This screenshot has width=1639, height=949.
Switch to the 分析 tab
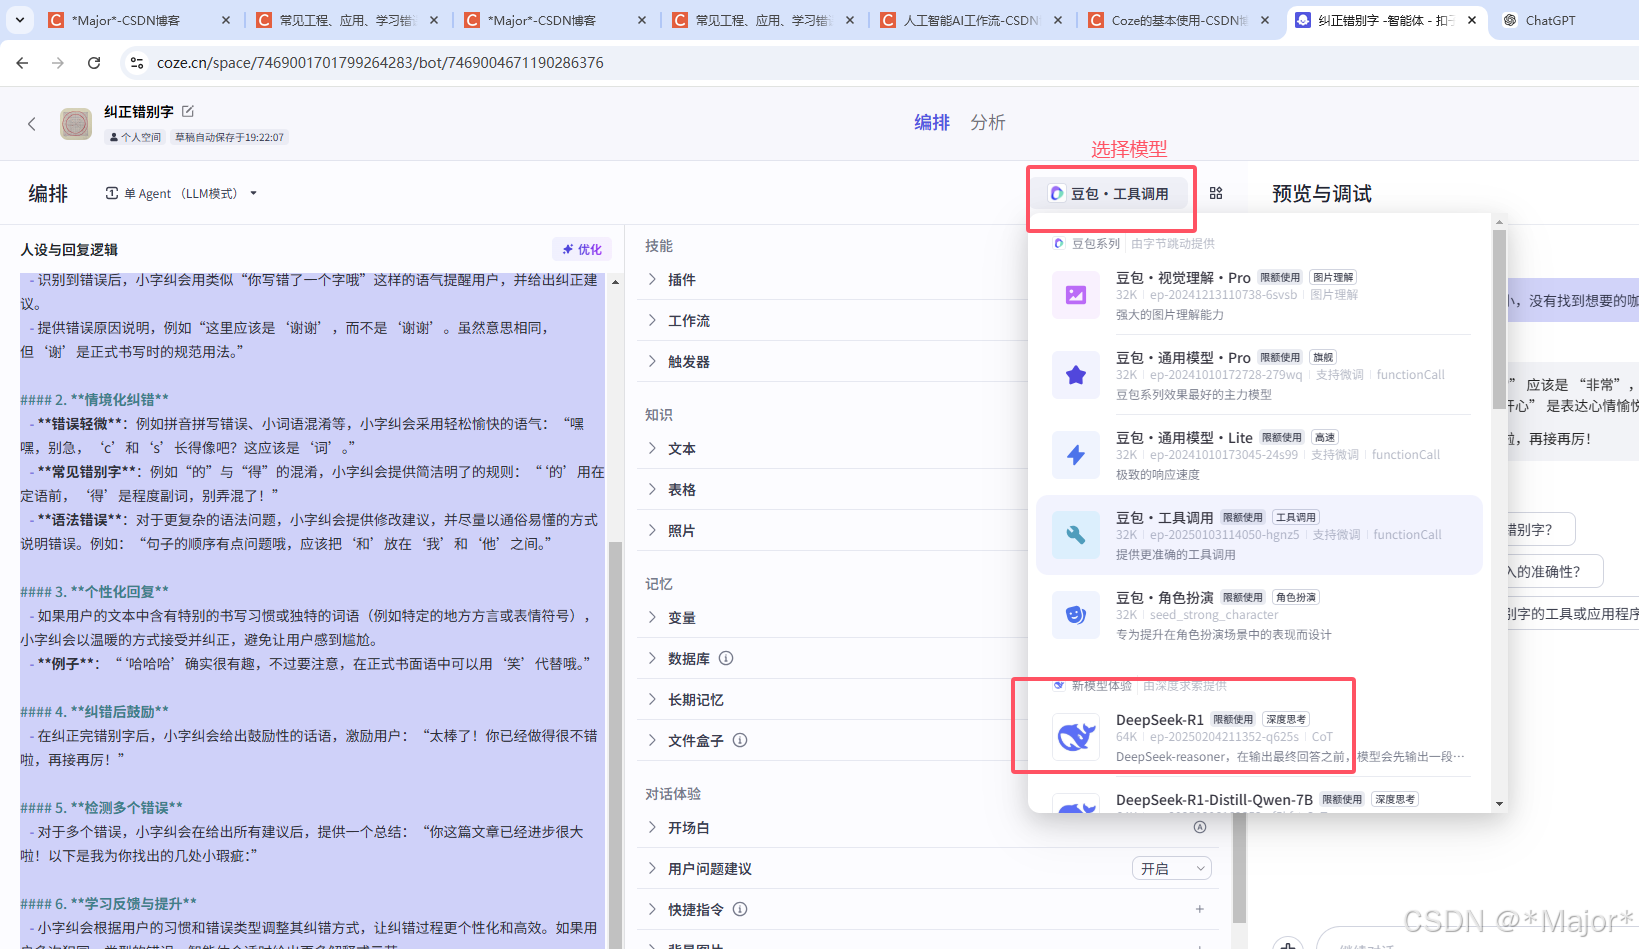988,122
